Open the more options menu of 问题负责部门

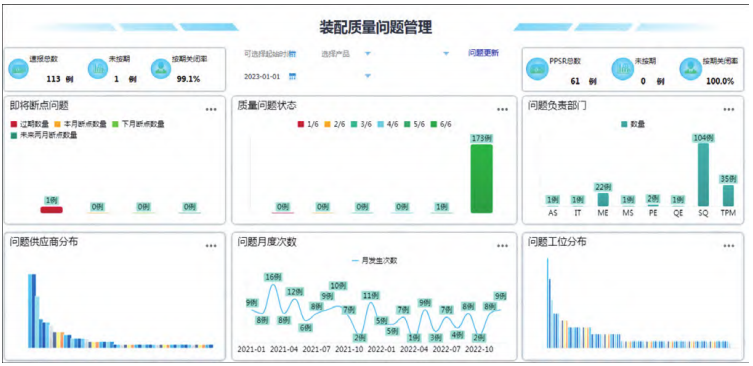click(729, 110)
